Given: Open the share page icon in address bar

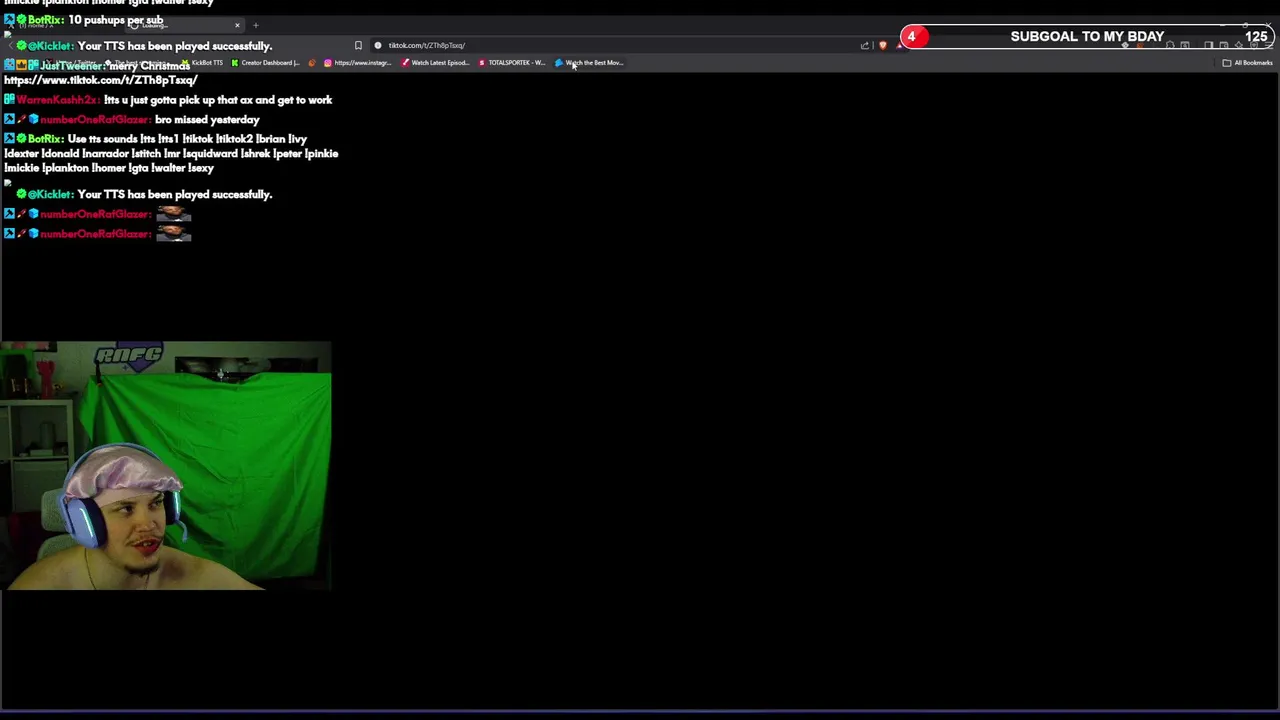Looking at the screenshot, I should [x=865, y=45].
